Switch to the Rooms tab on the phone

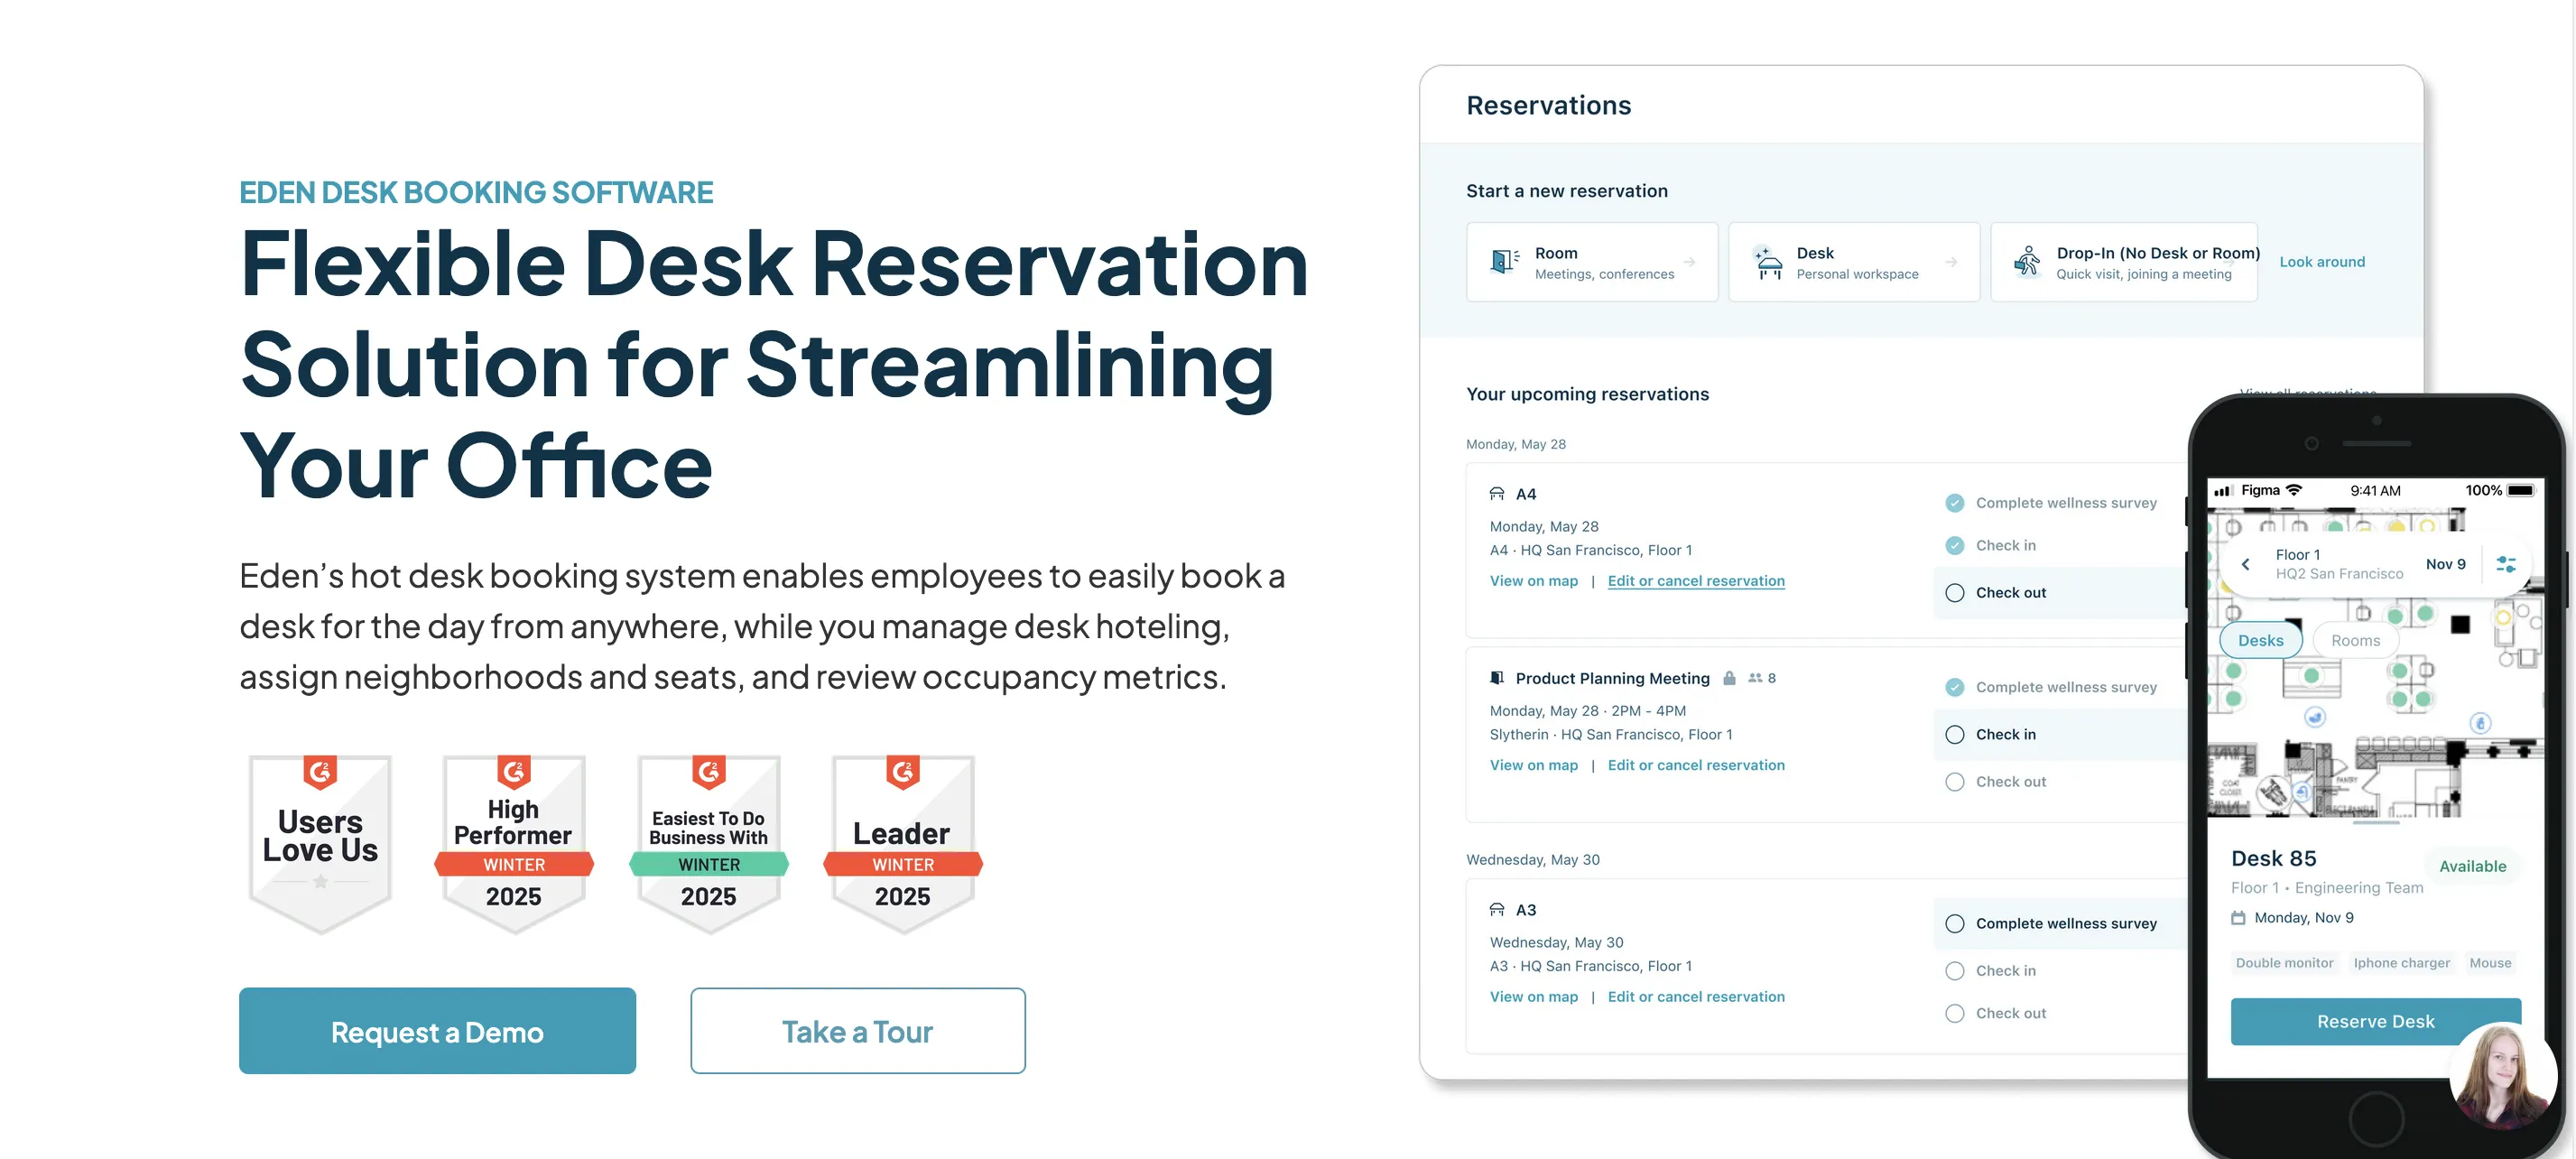(x=2355, y=640)
